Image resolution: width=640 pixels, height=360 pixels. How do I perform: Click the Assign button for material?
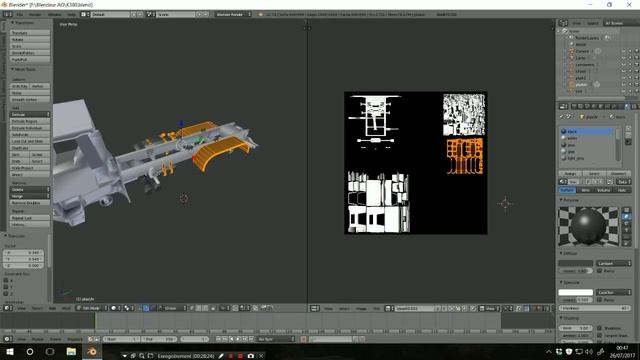570,174
